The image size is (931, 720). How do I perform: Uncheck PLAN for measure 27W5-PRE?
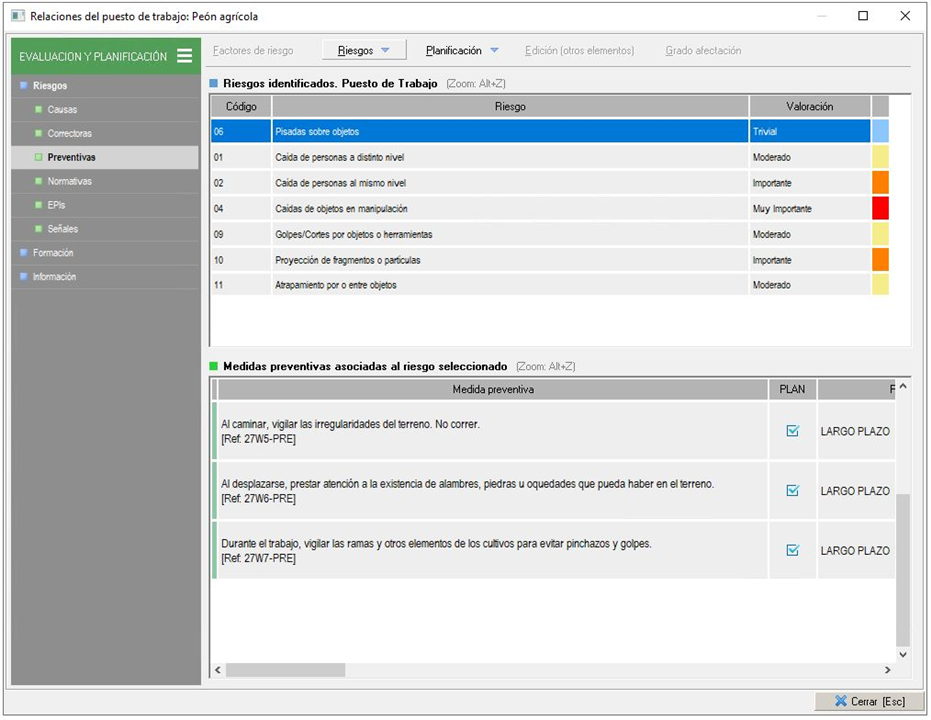793,431
